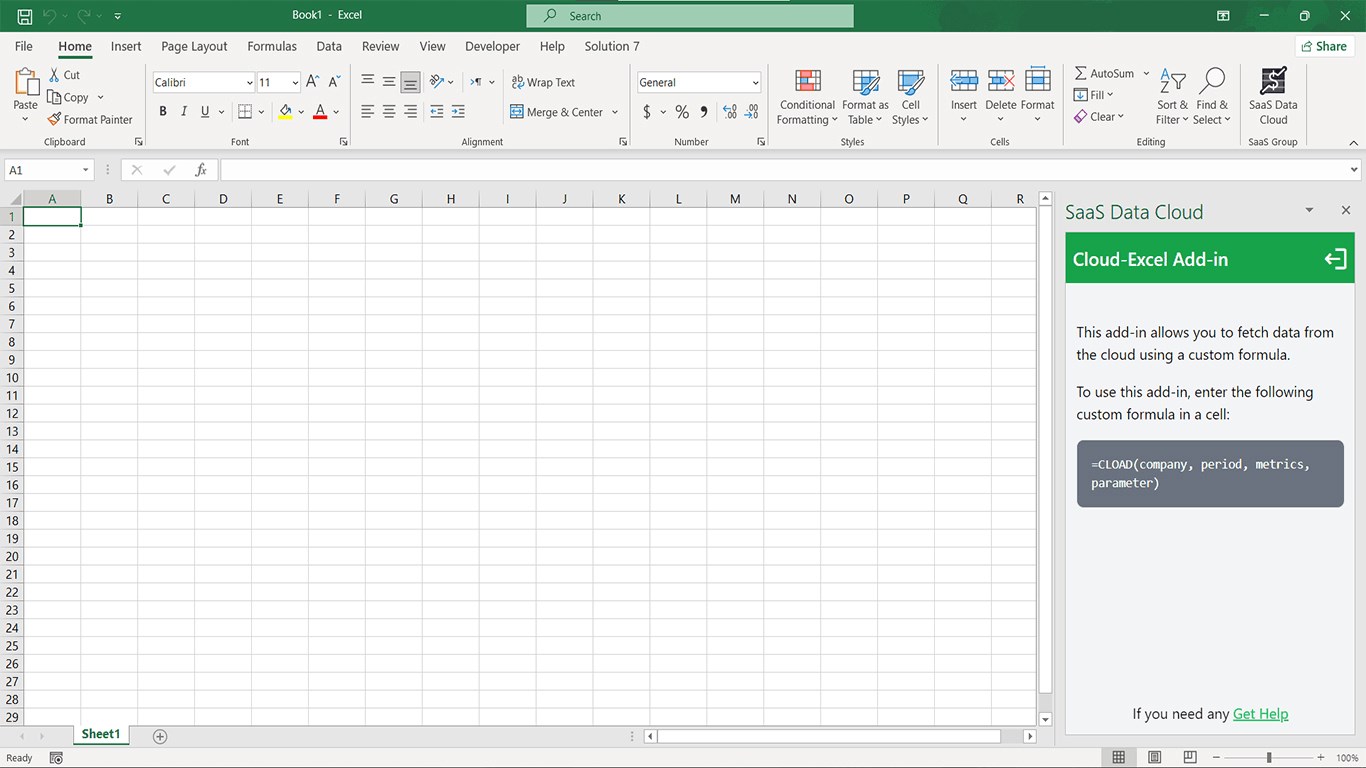Screen dimensions: 1366x768
Task: Toggle Italic formatting
Action: pos(184,112)
